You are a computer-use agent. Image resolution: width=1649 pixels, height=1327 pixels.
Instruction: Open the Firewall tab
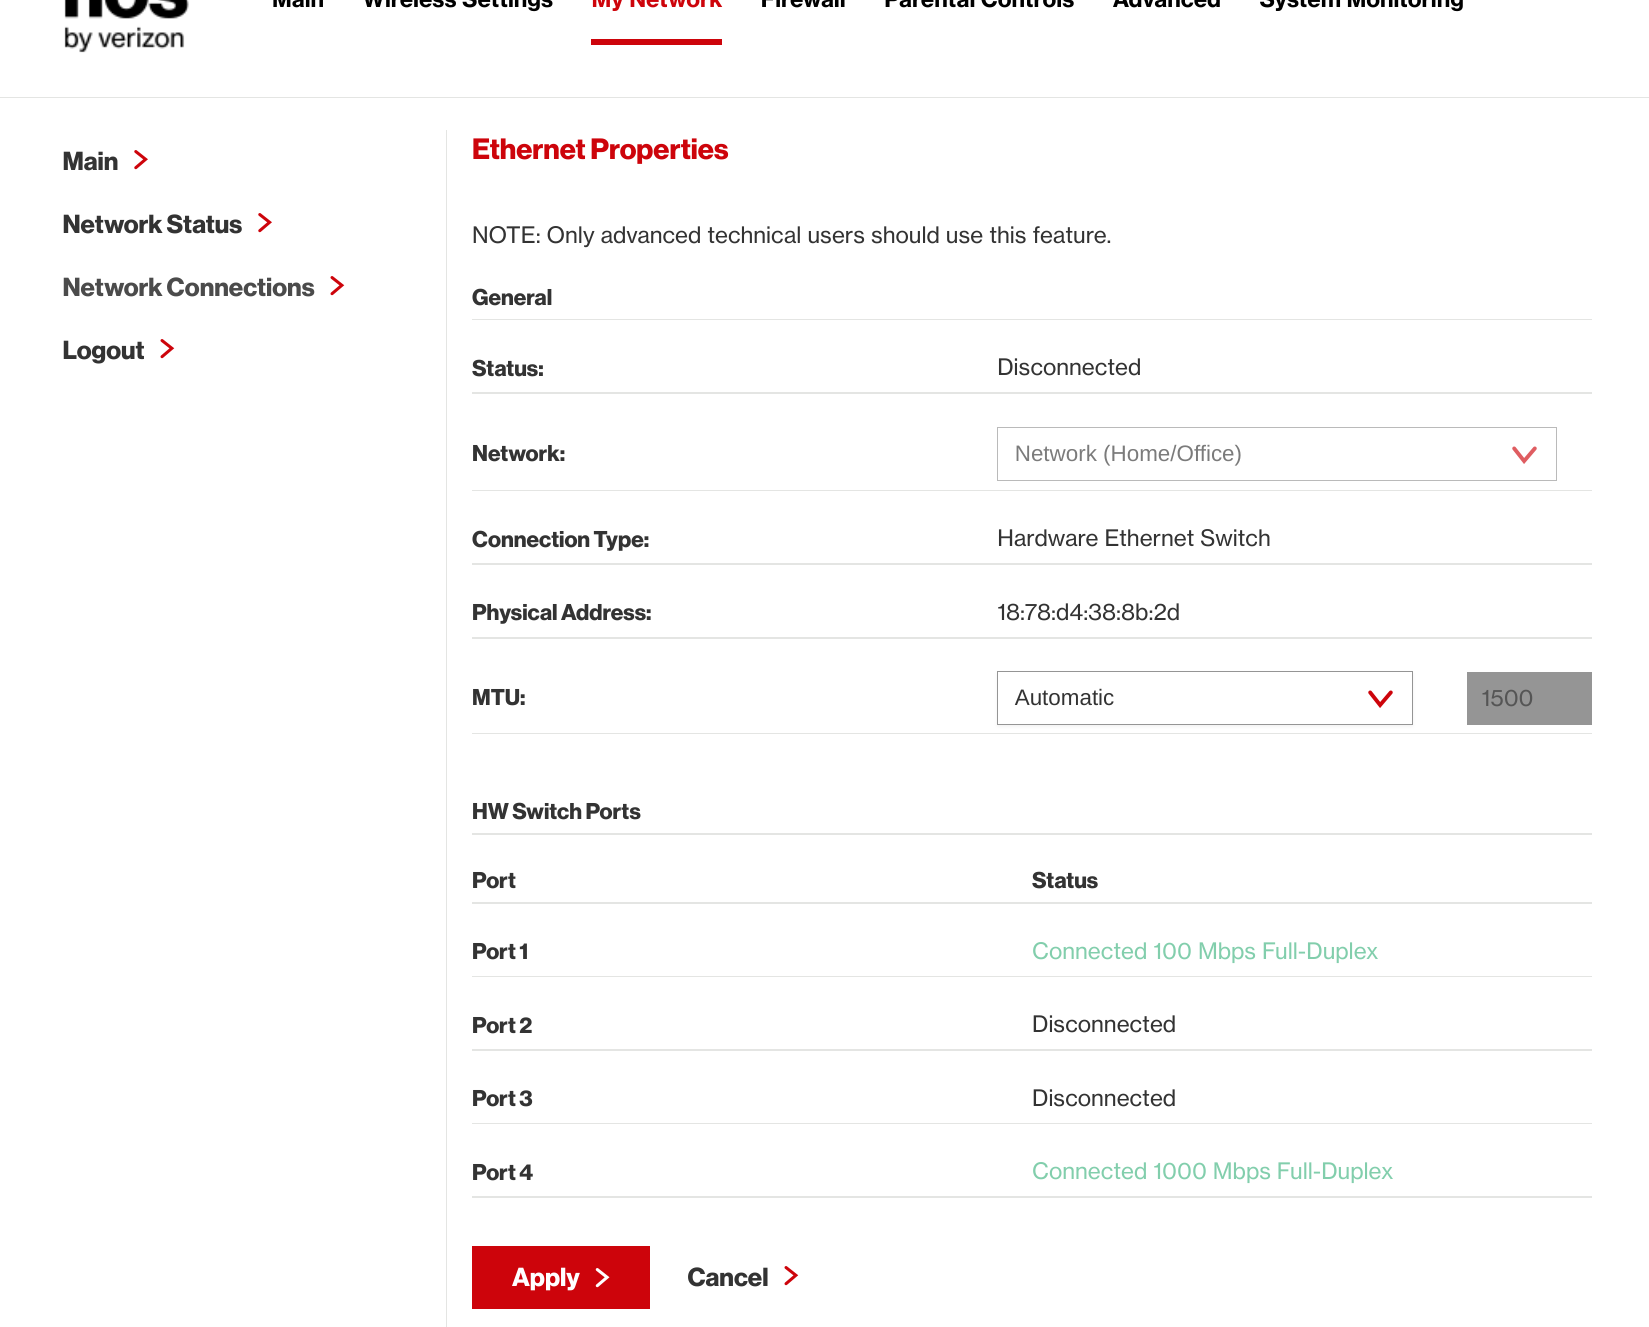803,5
